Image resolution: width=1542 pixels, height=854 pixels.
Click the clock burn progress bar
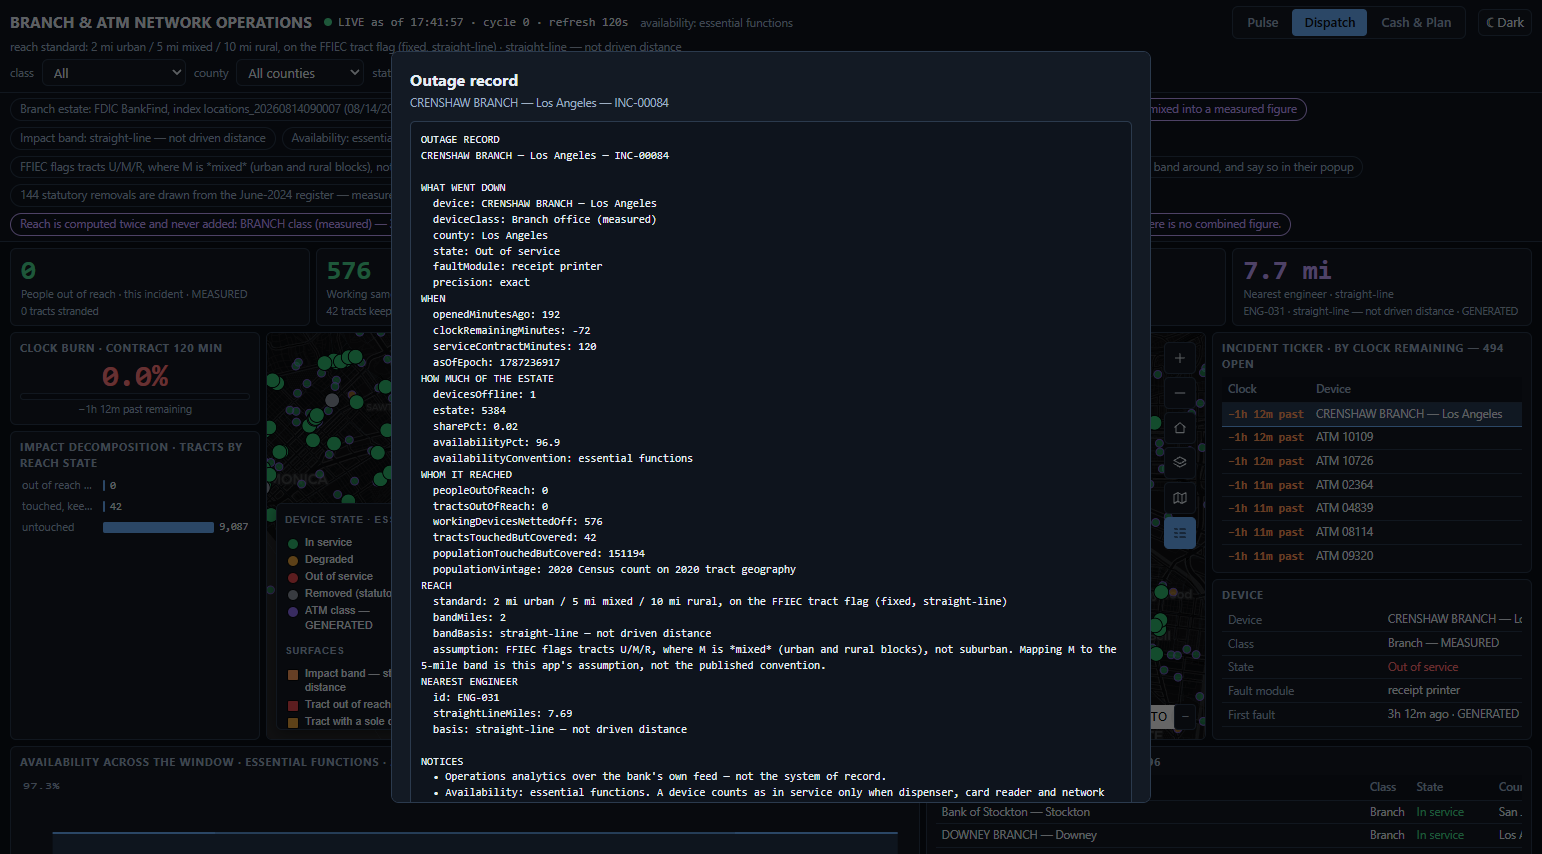135,397
